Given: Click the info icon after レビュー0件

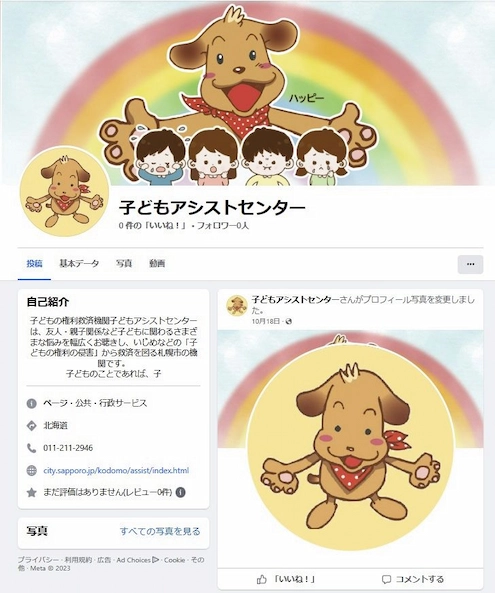Looking at the screenshot, I should click(x=181, y=492).
